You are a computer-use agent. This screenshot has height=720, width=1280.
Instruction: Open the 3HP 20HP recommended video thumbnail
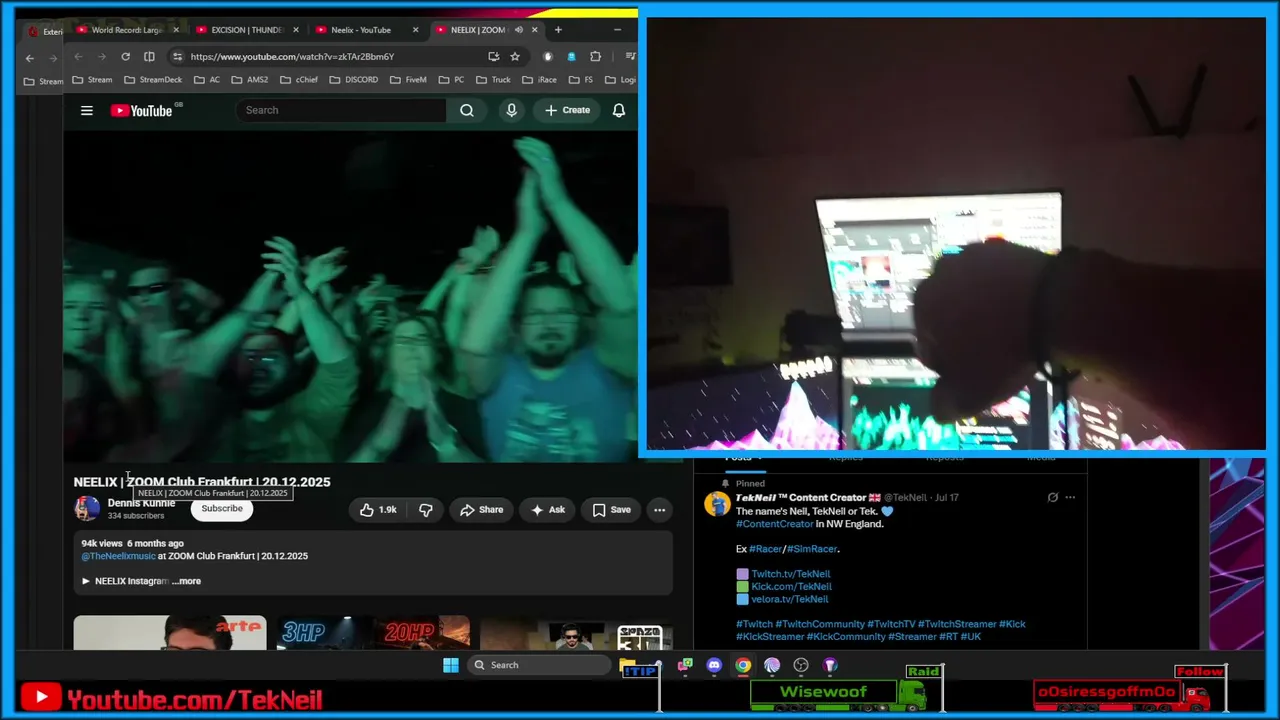(373, 633)
